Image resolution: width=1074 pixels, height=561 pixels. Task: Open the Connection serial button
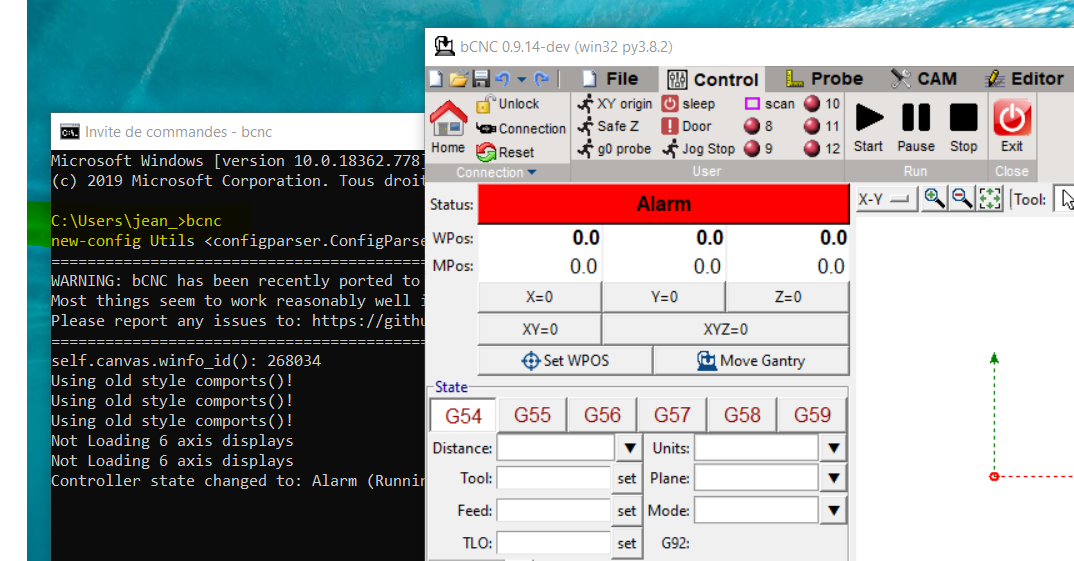point(521,128)
